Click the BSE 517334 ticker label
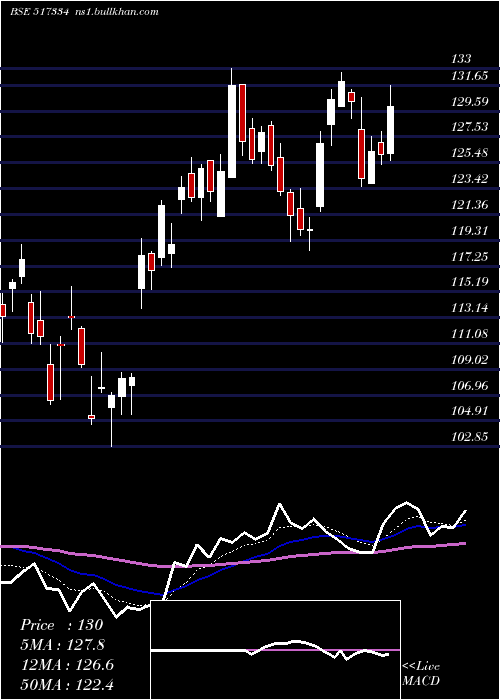Screen dimensions: 500x700 point(40,11)
